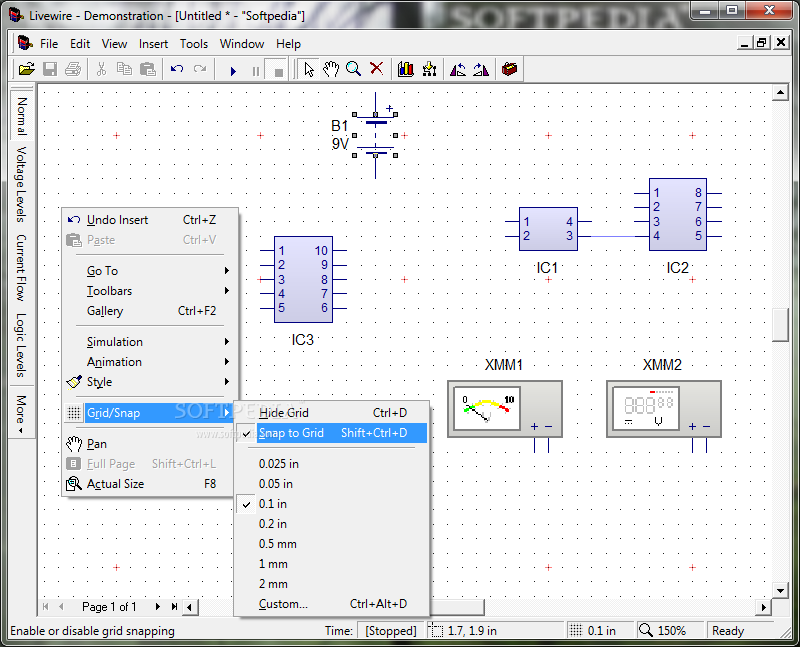Set grid size to 2 mm
Viewport: 800px width, 647px height.
pos(332,584)
